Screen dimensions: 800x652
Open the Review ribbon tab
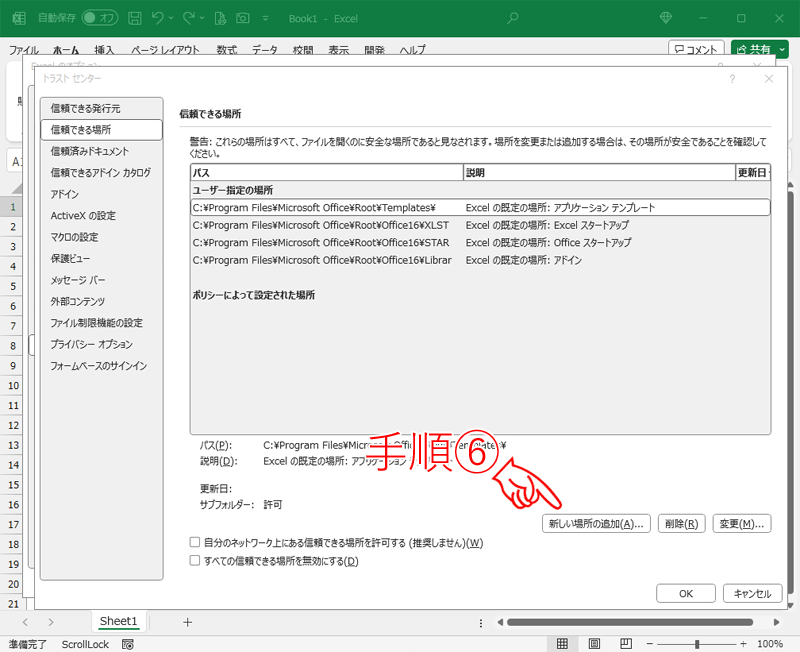303,50
